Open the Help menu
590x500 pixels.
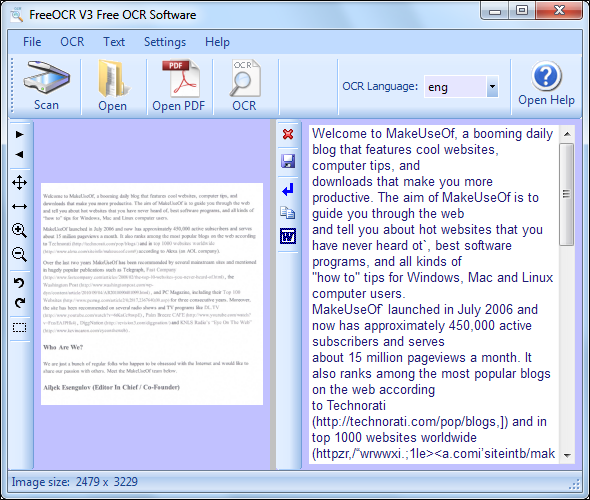point(217,42)
